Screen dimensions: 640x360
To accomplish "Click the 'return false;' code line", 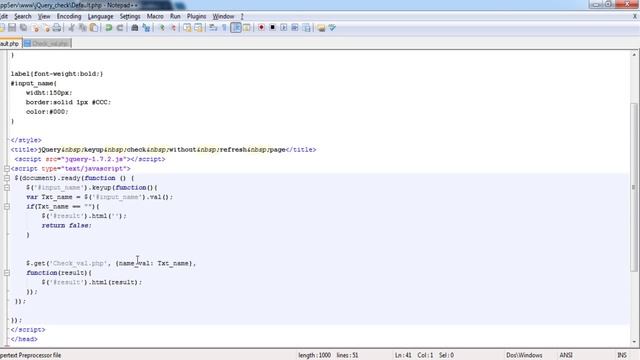I will (x=67, y=225).
